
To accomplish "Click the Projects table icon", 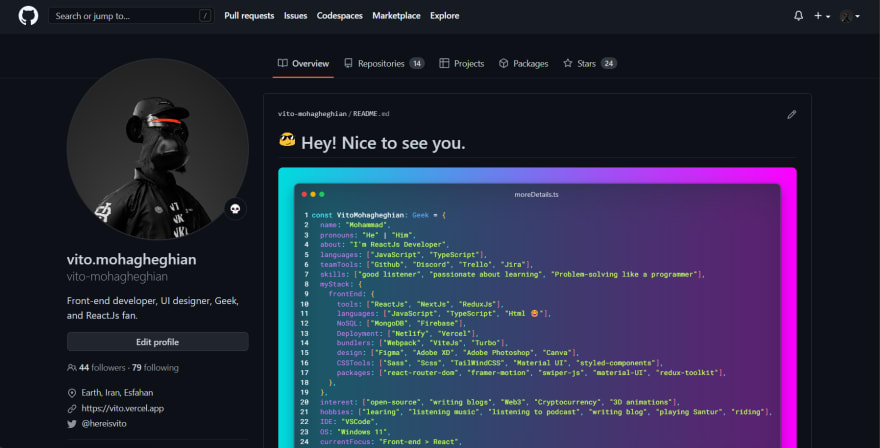I will [x=444, y=63].
